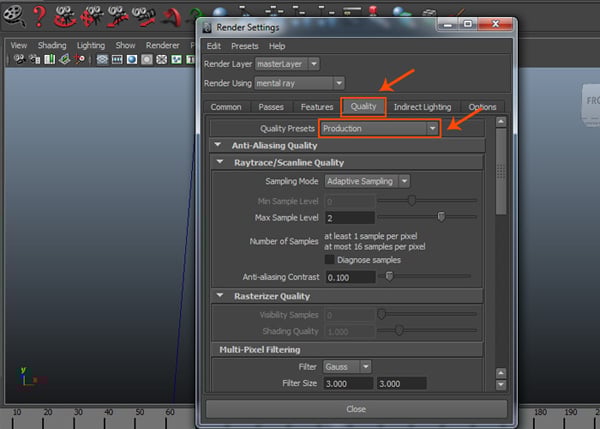Open the viewport View menu
The width and height of the screenshot is (600, 429).
tap(19, 45)
